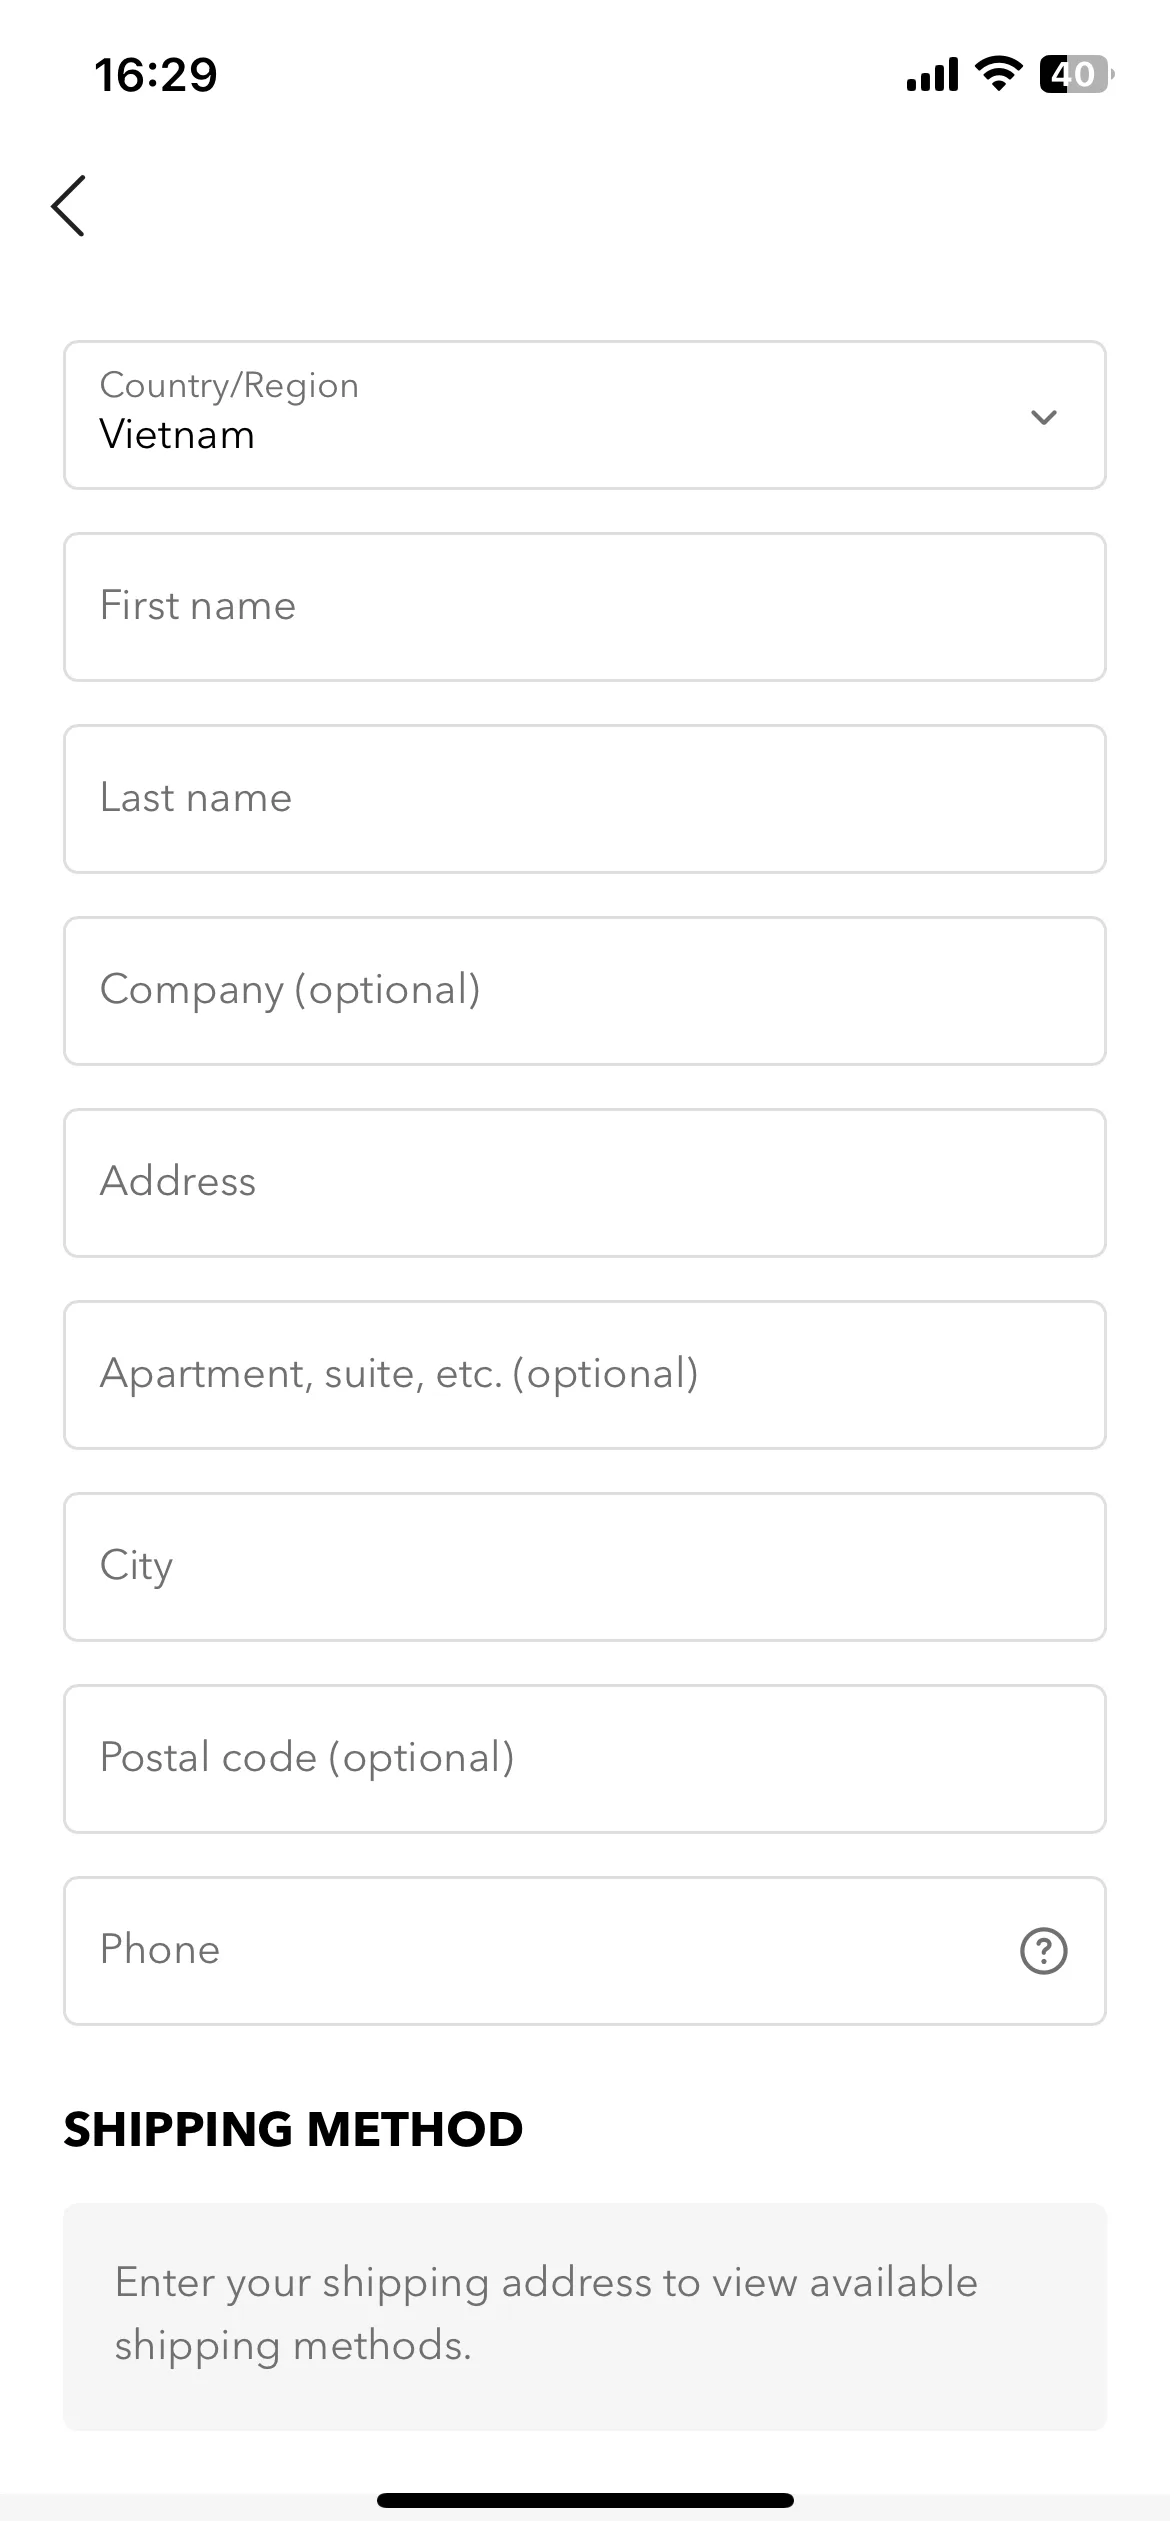Tap the Shipping Method heading
The image size is (1170, 2532).
click(293, 2130)
